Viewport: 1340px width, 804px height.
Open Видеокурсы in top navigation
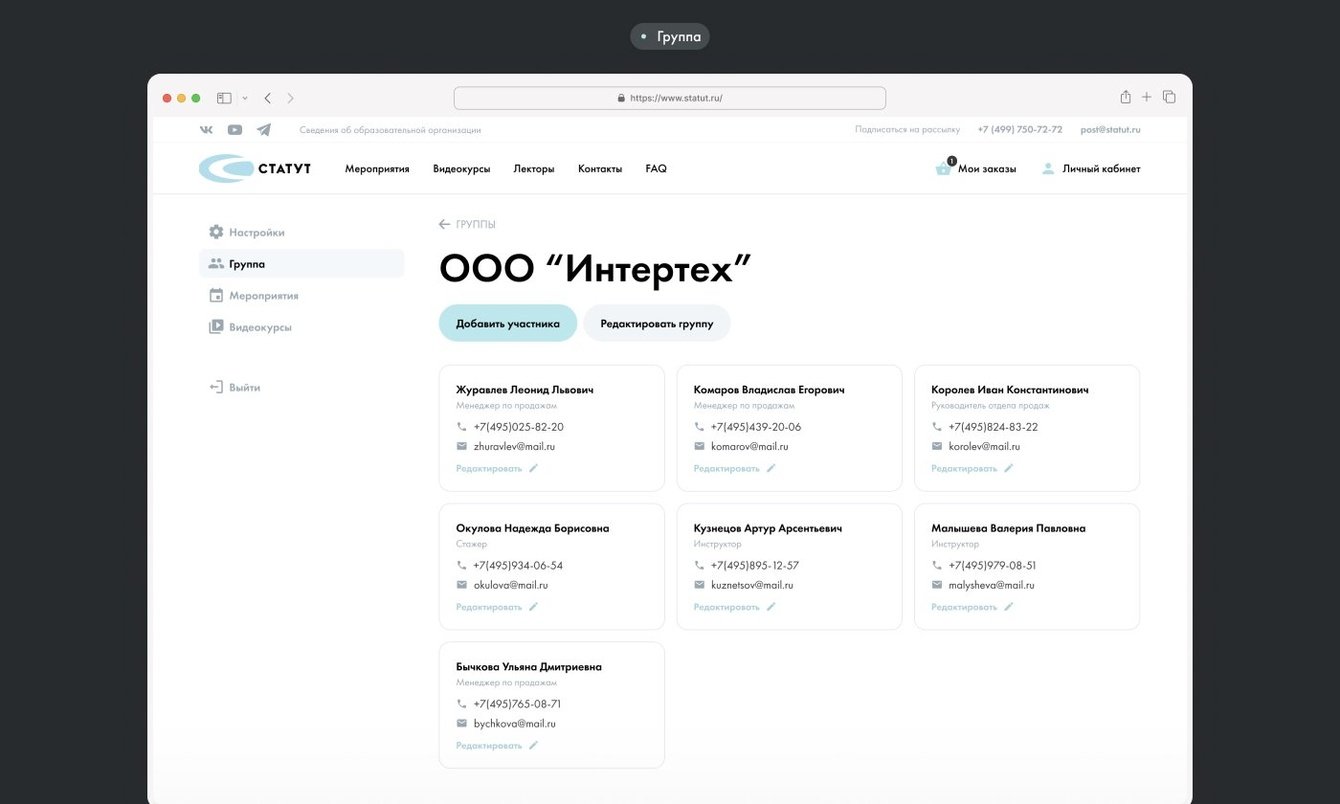coord(462,169)
